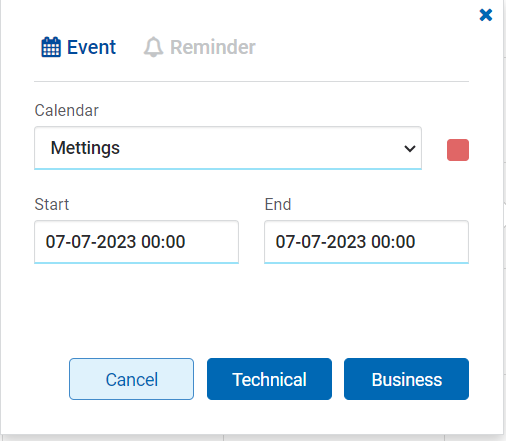
Task: Switch to the Event tab label
Action: pos(91,47)
